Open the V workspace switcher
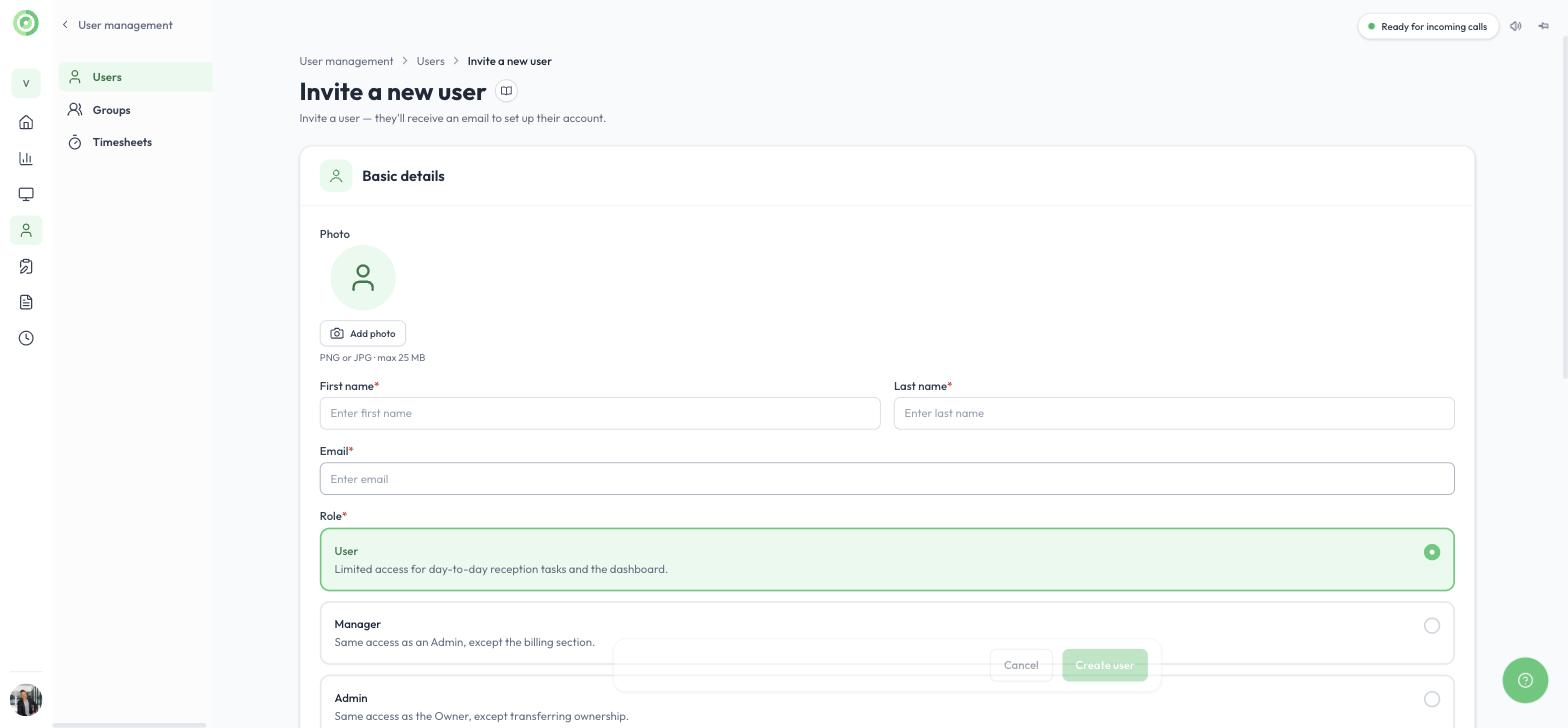 point(26,83)
